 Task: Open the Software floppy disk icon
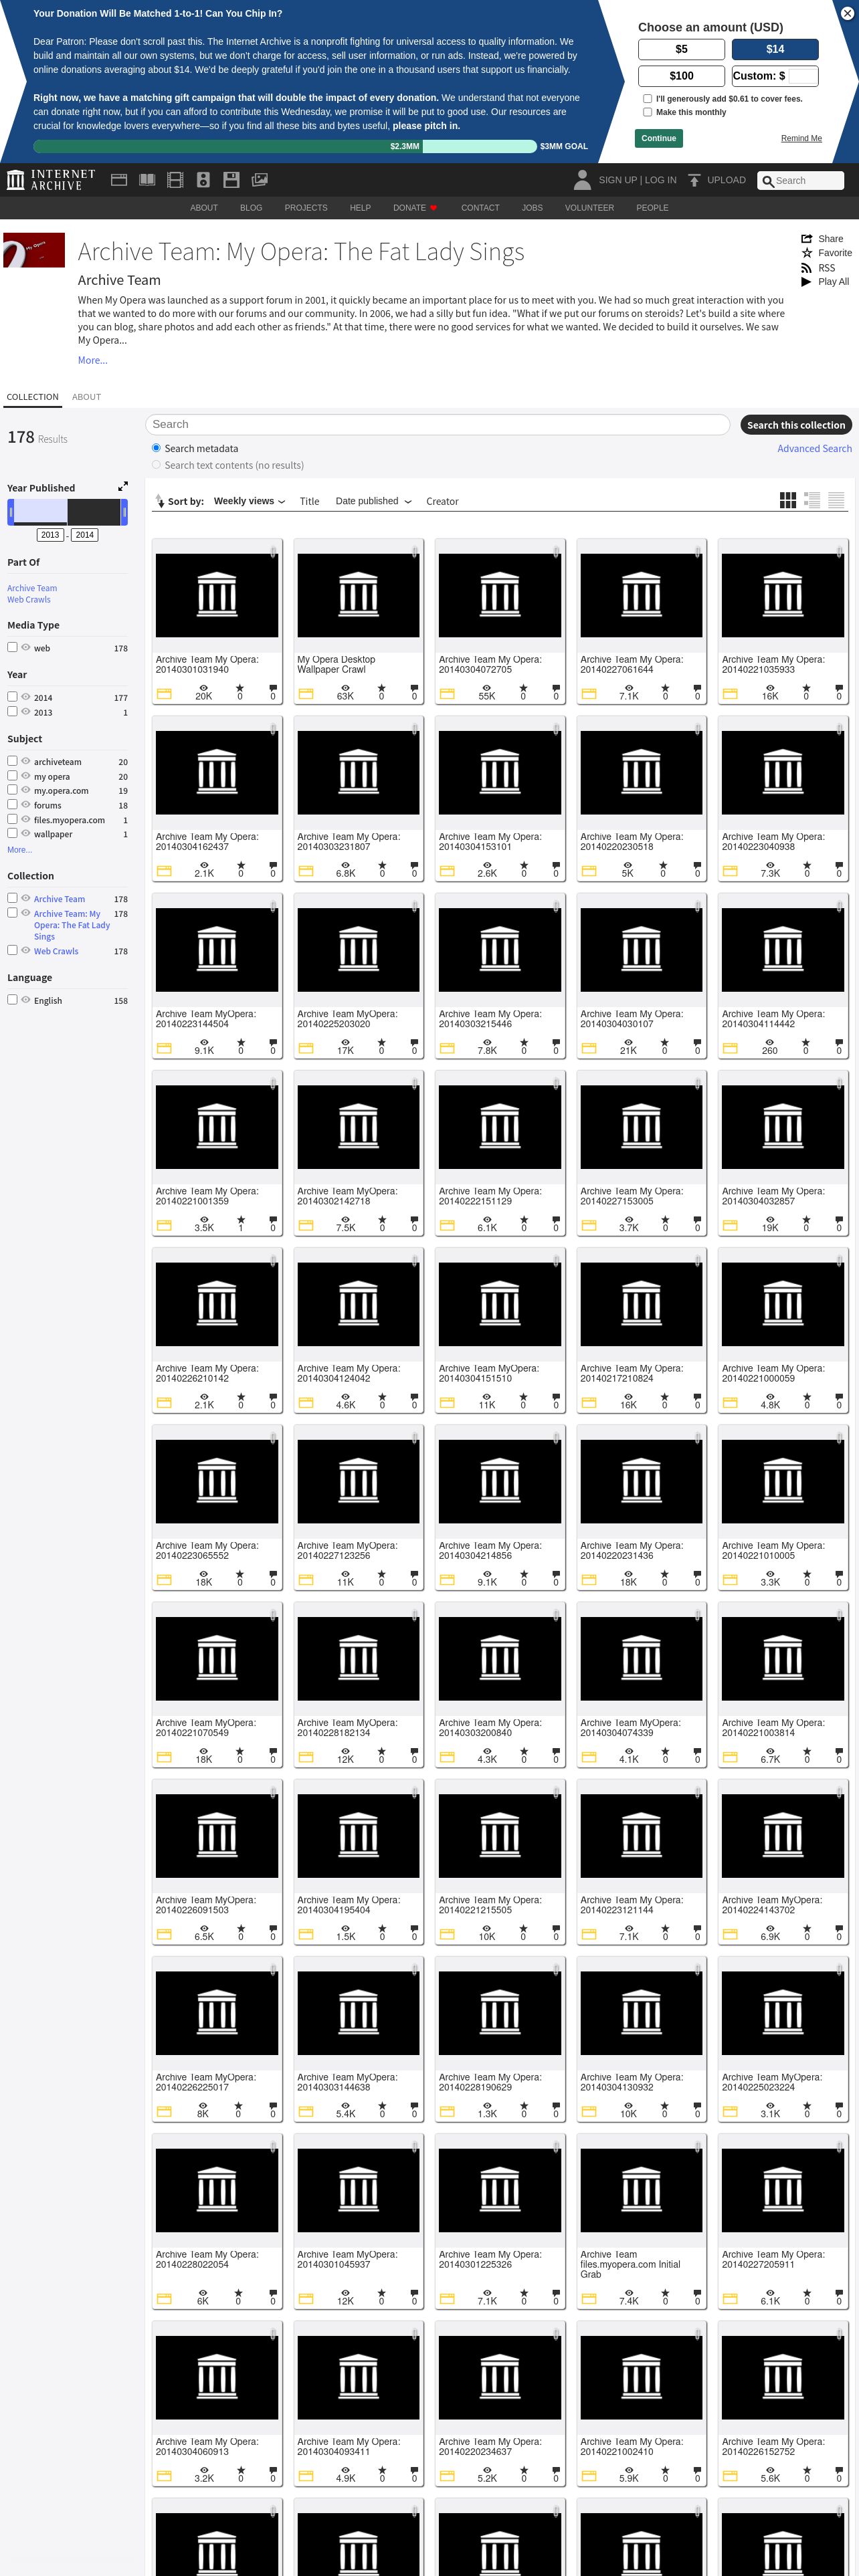click(231, 180)
